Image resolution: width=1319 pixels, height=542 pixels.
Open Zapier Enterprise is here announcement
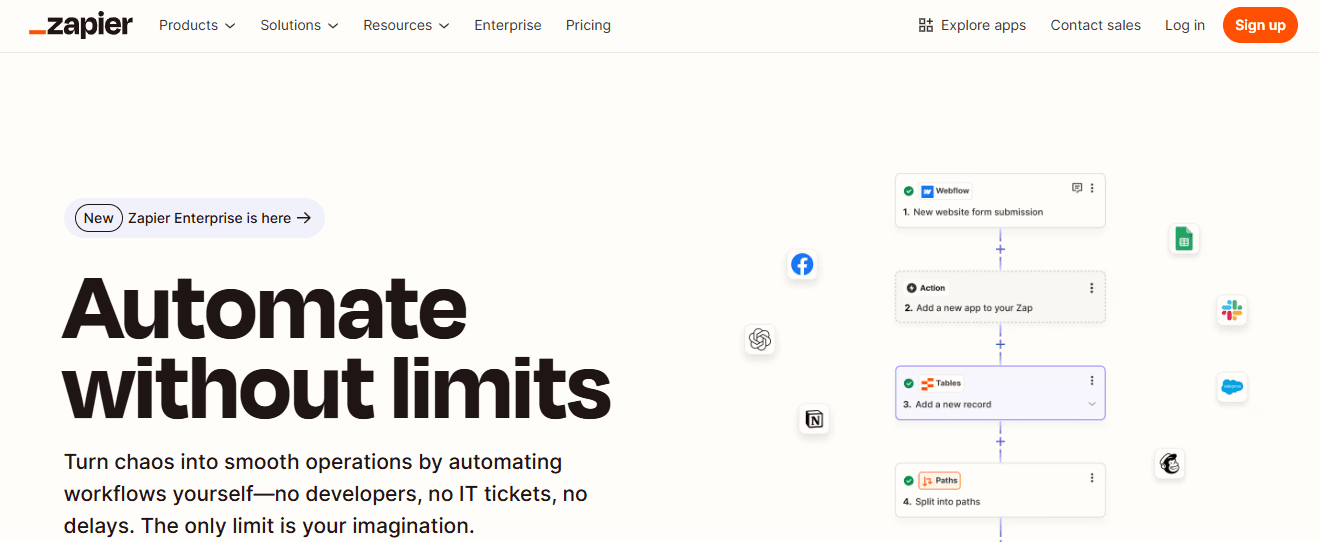tap(194, 218)
